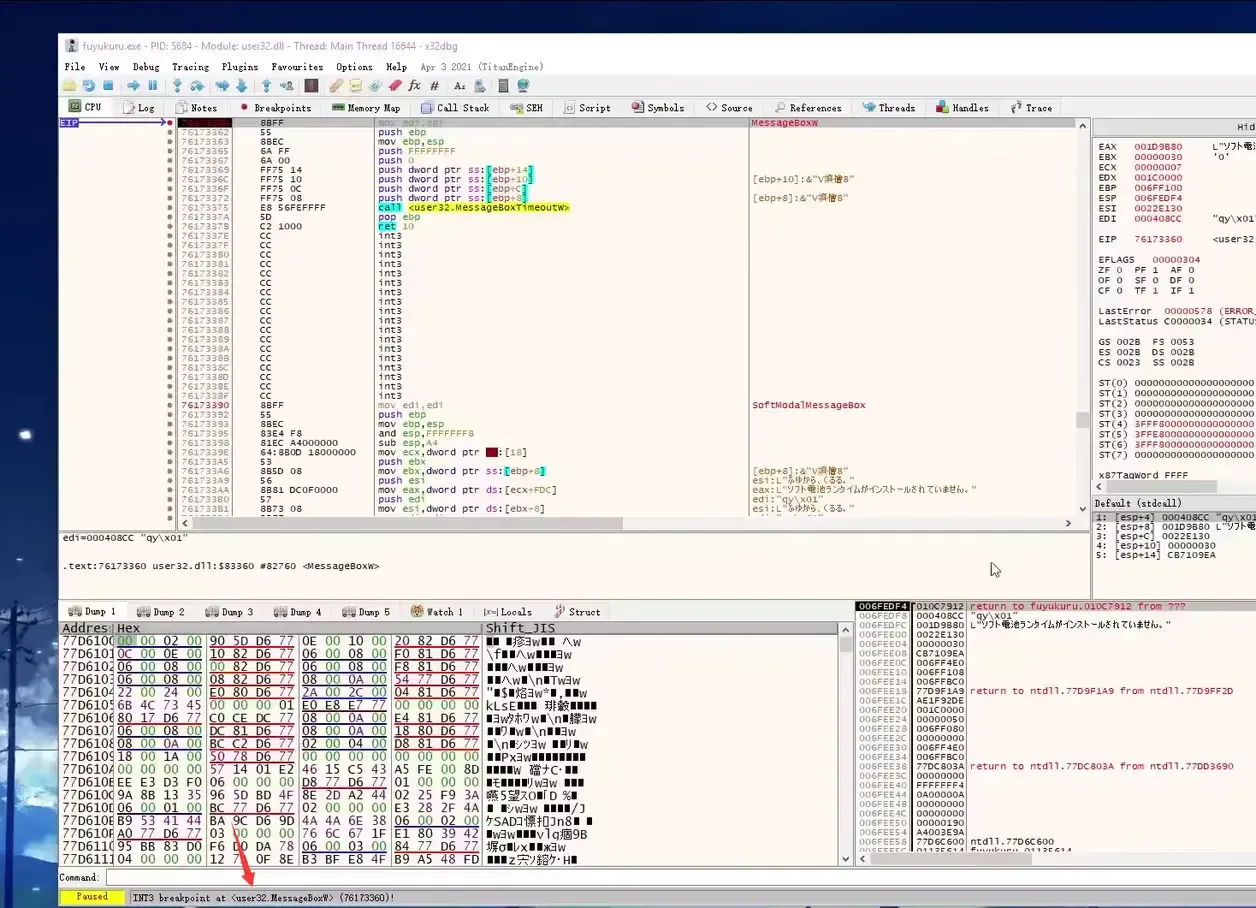The image size is (1256, 908).
Task: Open the Debug menu
Action: [146, 67]
